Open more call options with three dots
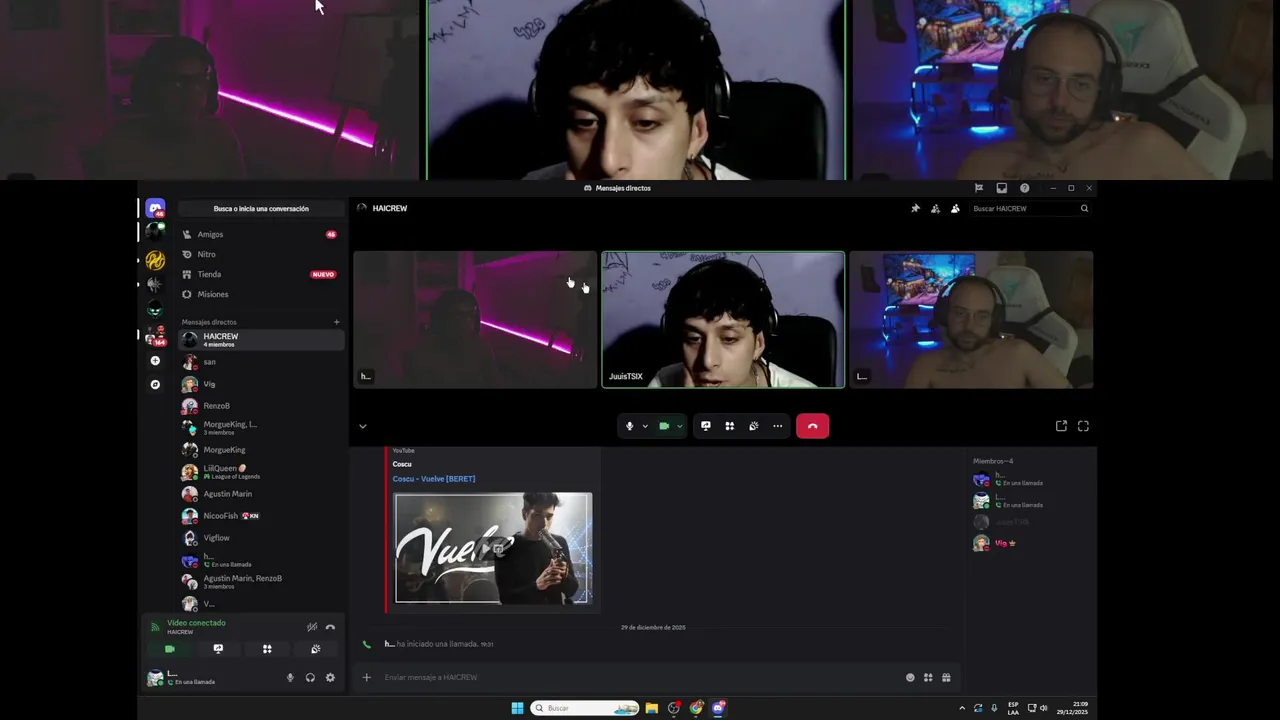1280x720 pixels. coord(778,426)
